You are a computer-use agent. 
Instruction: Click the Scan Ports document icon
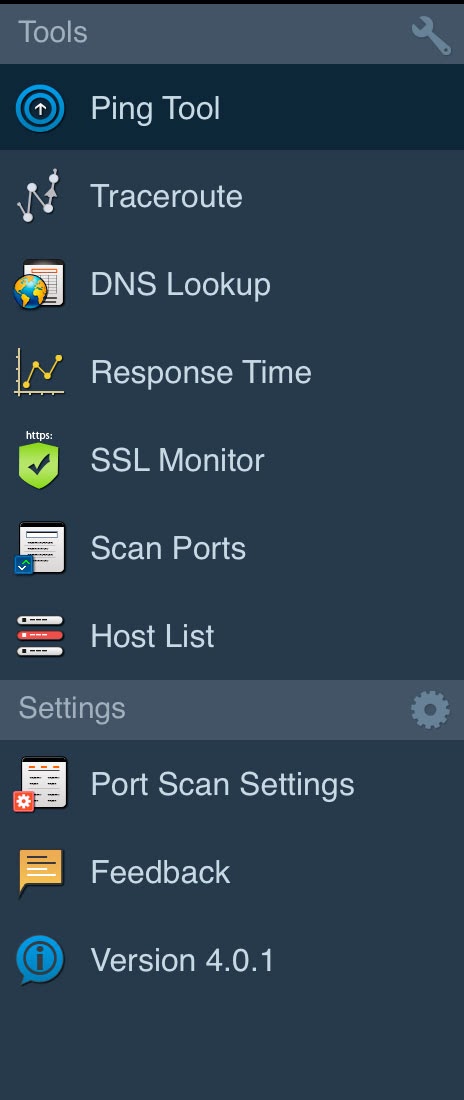40,548
